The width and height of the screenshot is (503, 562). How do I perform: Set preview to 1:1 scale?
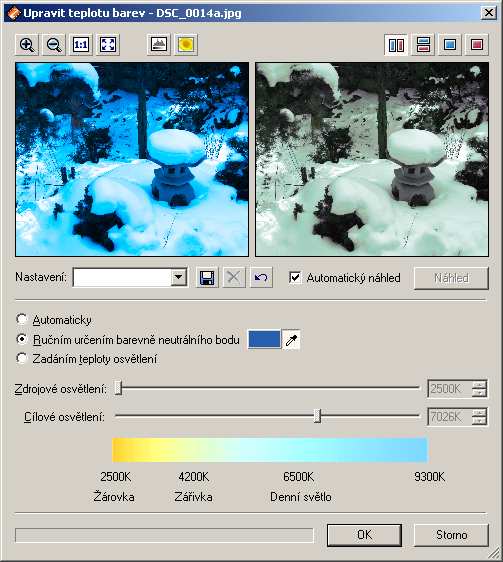click(x=81, y=45)
